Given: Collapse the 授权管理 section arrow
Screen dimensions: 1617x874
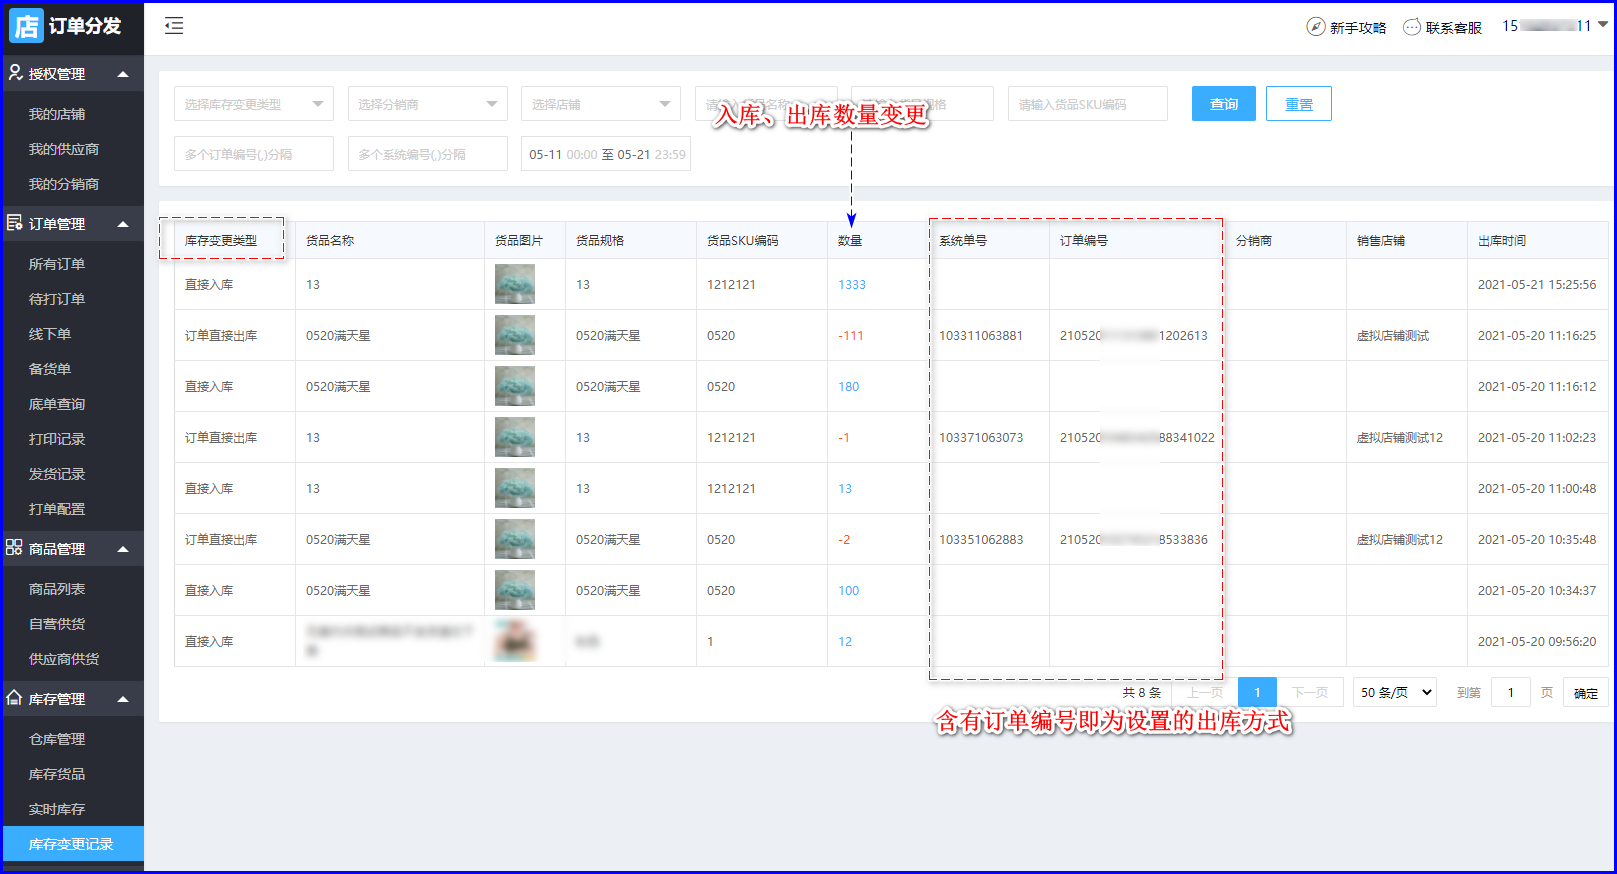Looking at the screenshot, I should pyautogui.click(x=123, y=74).
